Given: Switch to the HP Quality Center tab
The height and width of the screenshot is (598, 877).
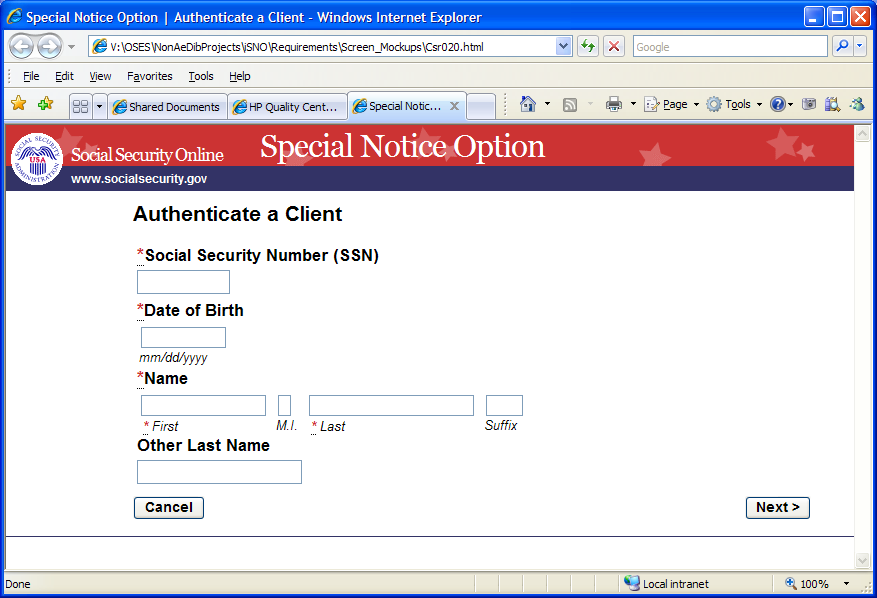Looking at the screenshot, I should coord(287,107).
